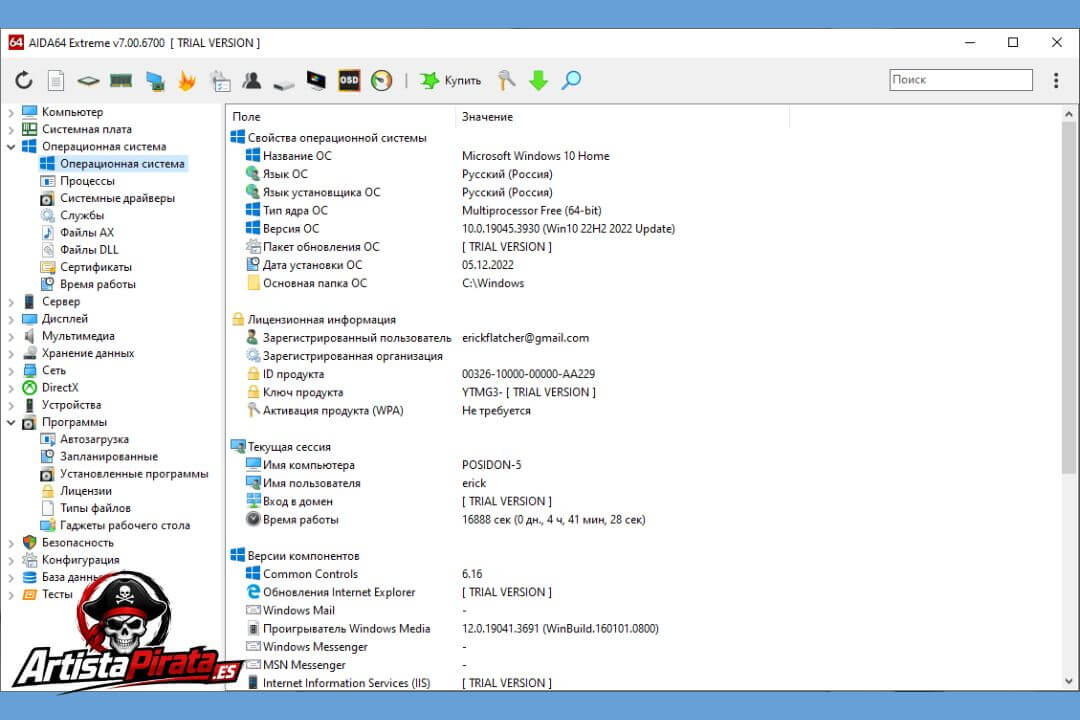Open the monitor diagnostics toolbar icon
Screen dimensions: 1080x720
point(316,81)
